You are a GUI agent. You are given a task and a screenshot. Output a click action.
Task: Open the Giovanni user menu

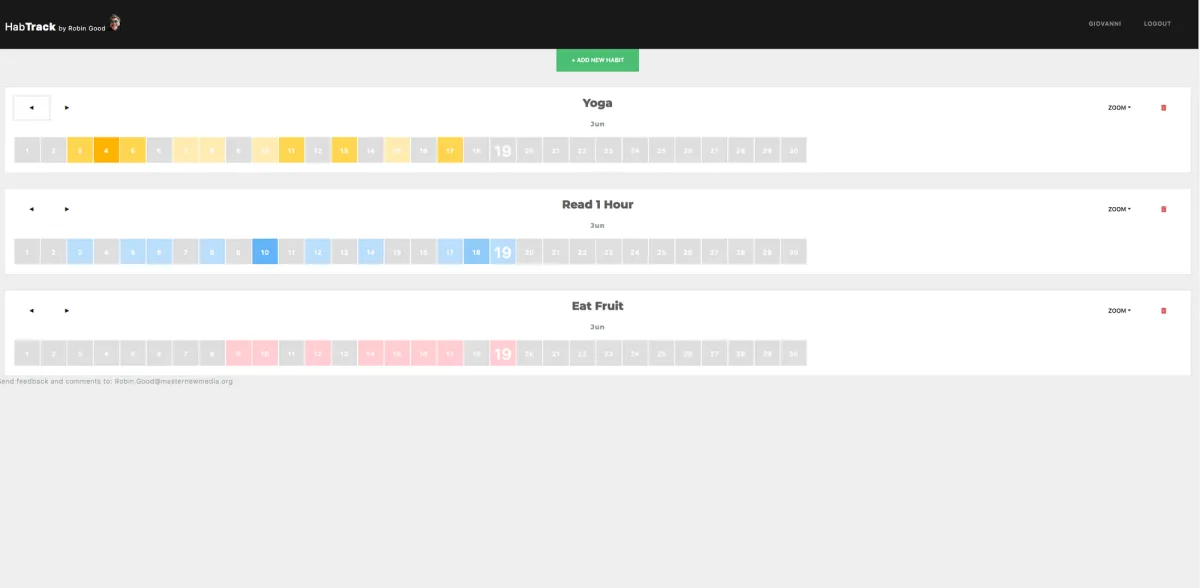coord(1104,24)
